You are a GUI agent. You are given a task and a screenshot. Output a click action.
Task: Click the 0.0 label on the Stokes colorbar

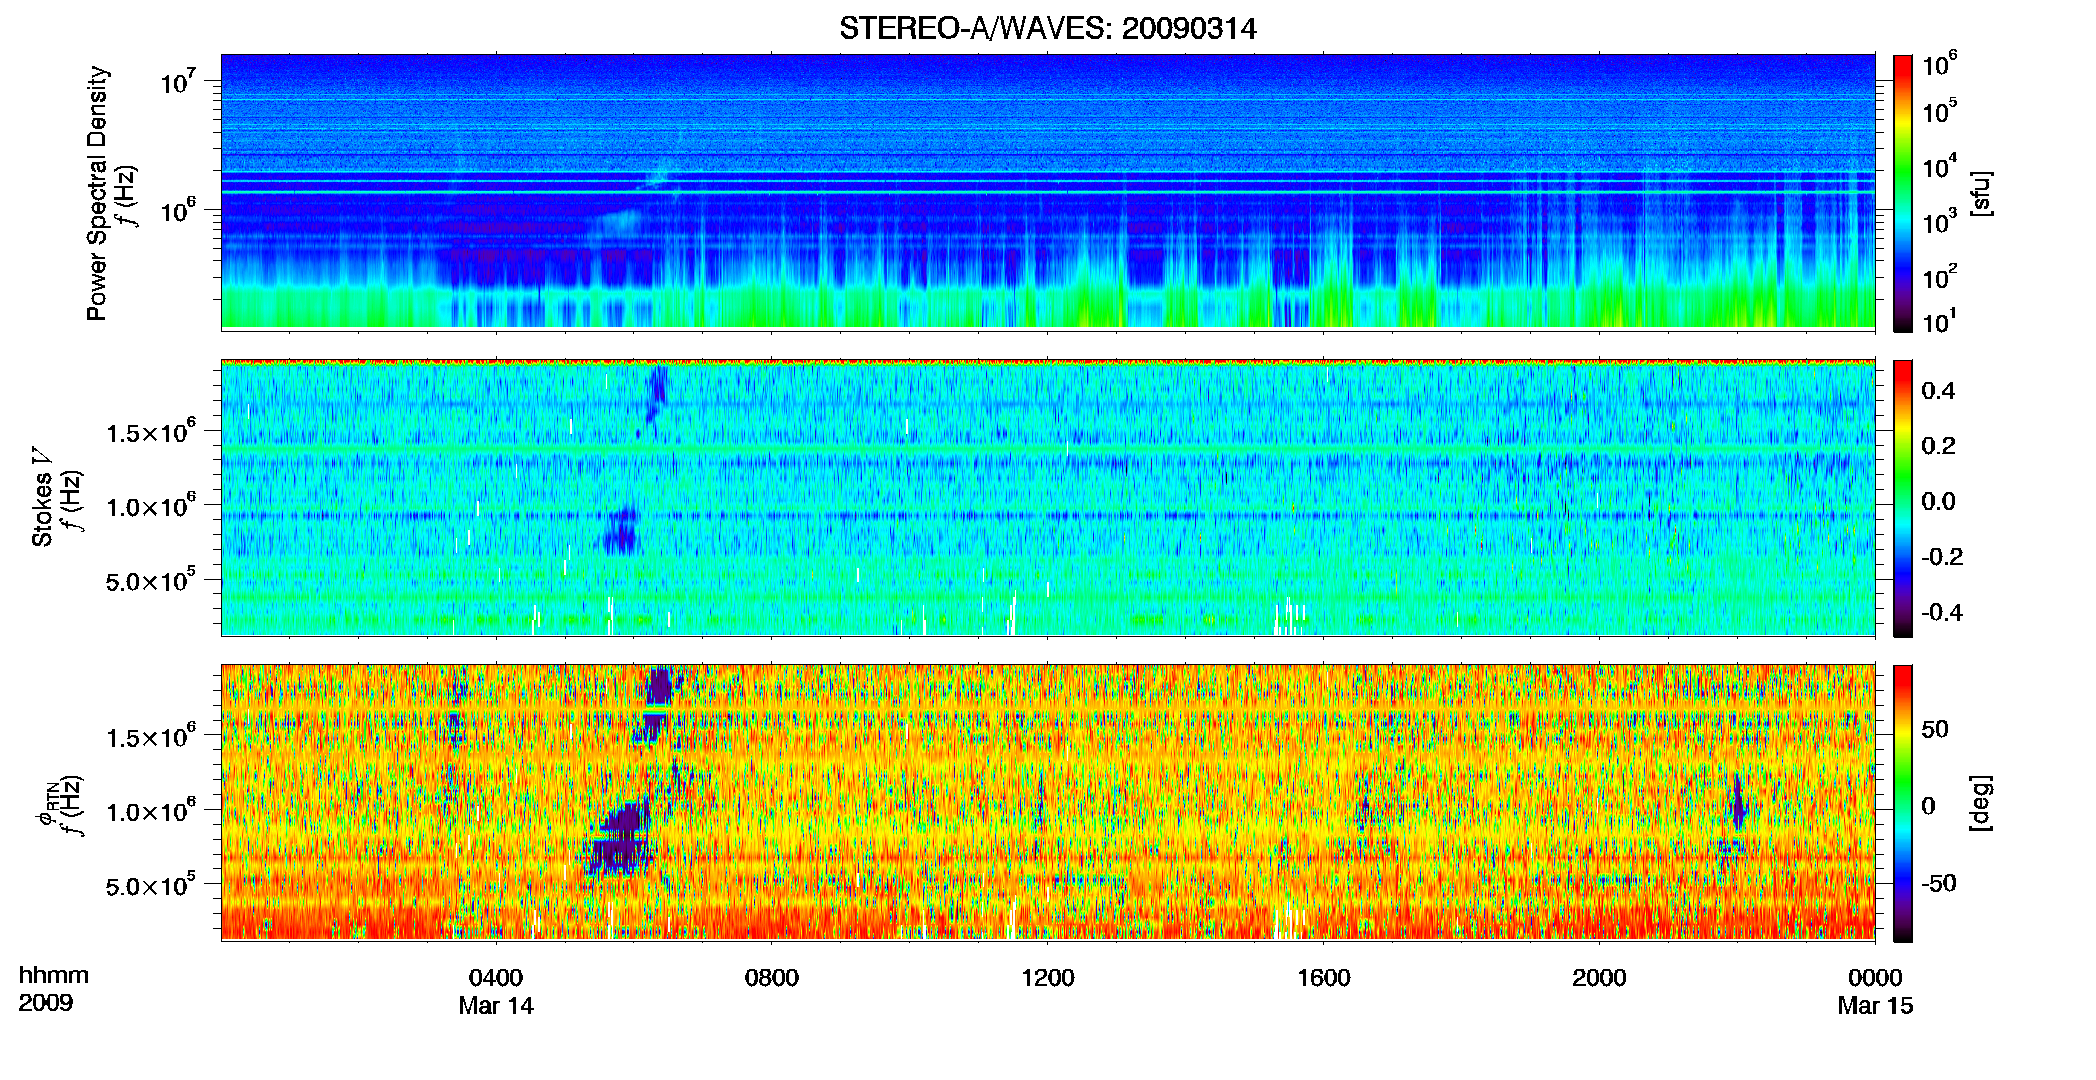tap(1938, 501)
